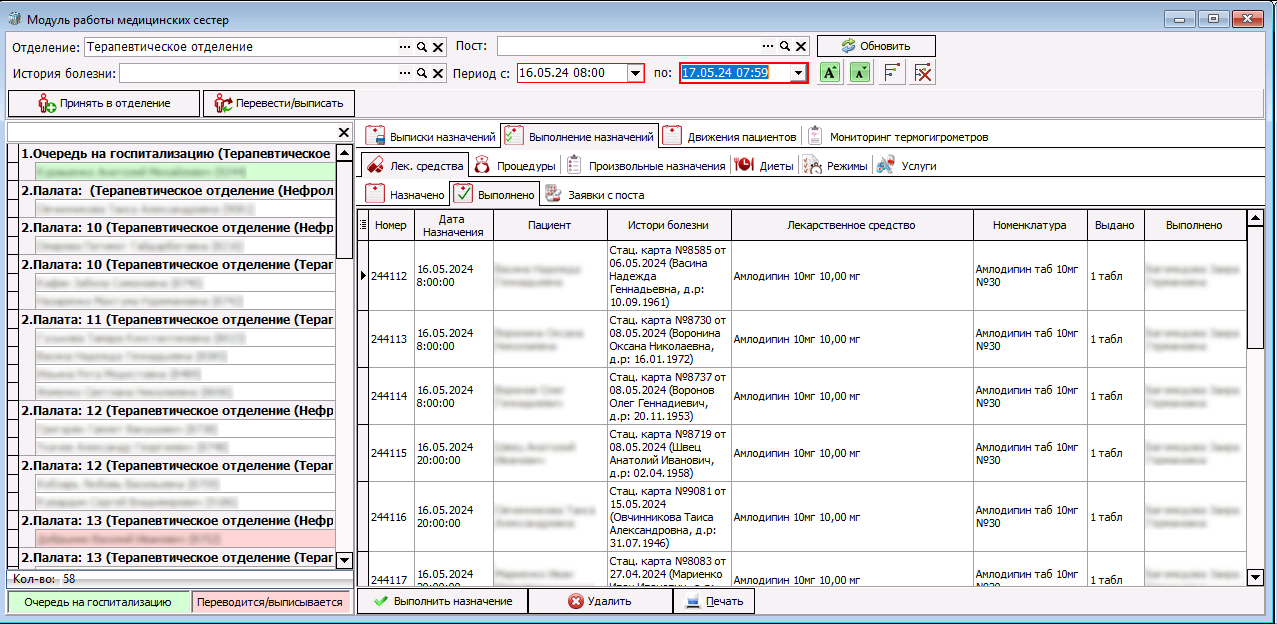Select '2.Палата: 12' Тераг group row
The height and width of the screenshot is (624, 1277).
point(176,466)
